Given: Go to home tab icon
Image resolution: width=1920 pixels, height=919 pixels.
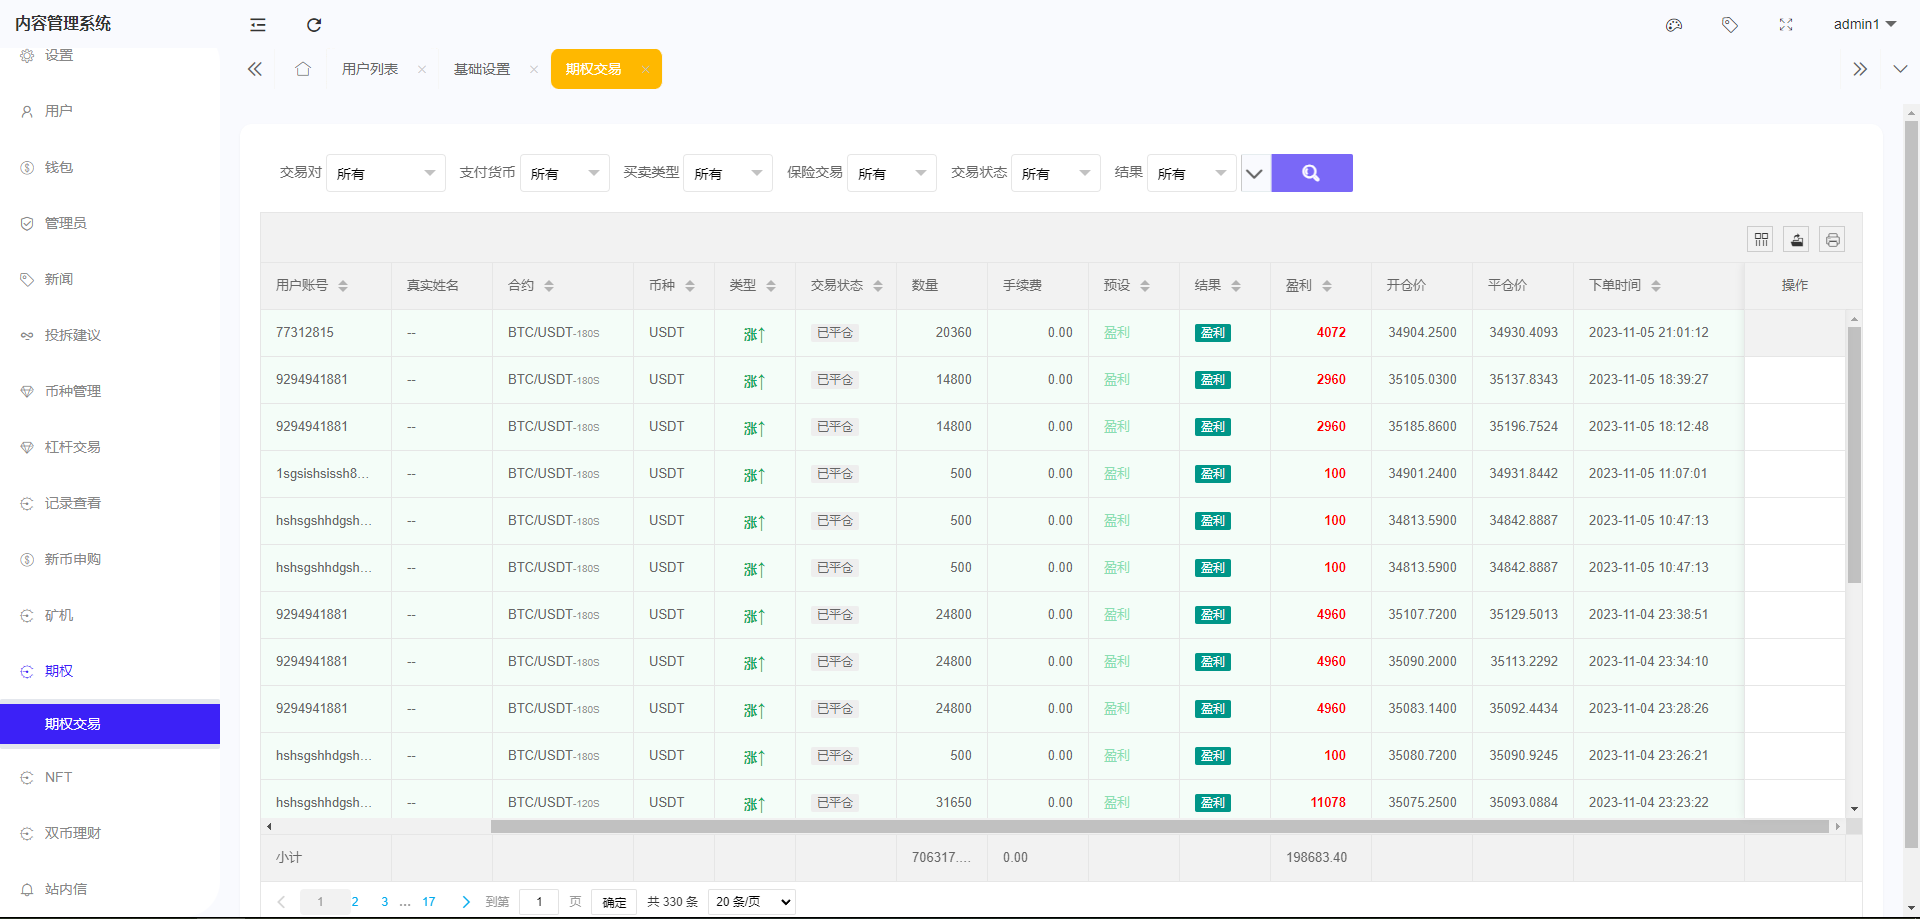Looking at the screenshot, I should 303,69.
